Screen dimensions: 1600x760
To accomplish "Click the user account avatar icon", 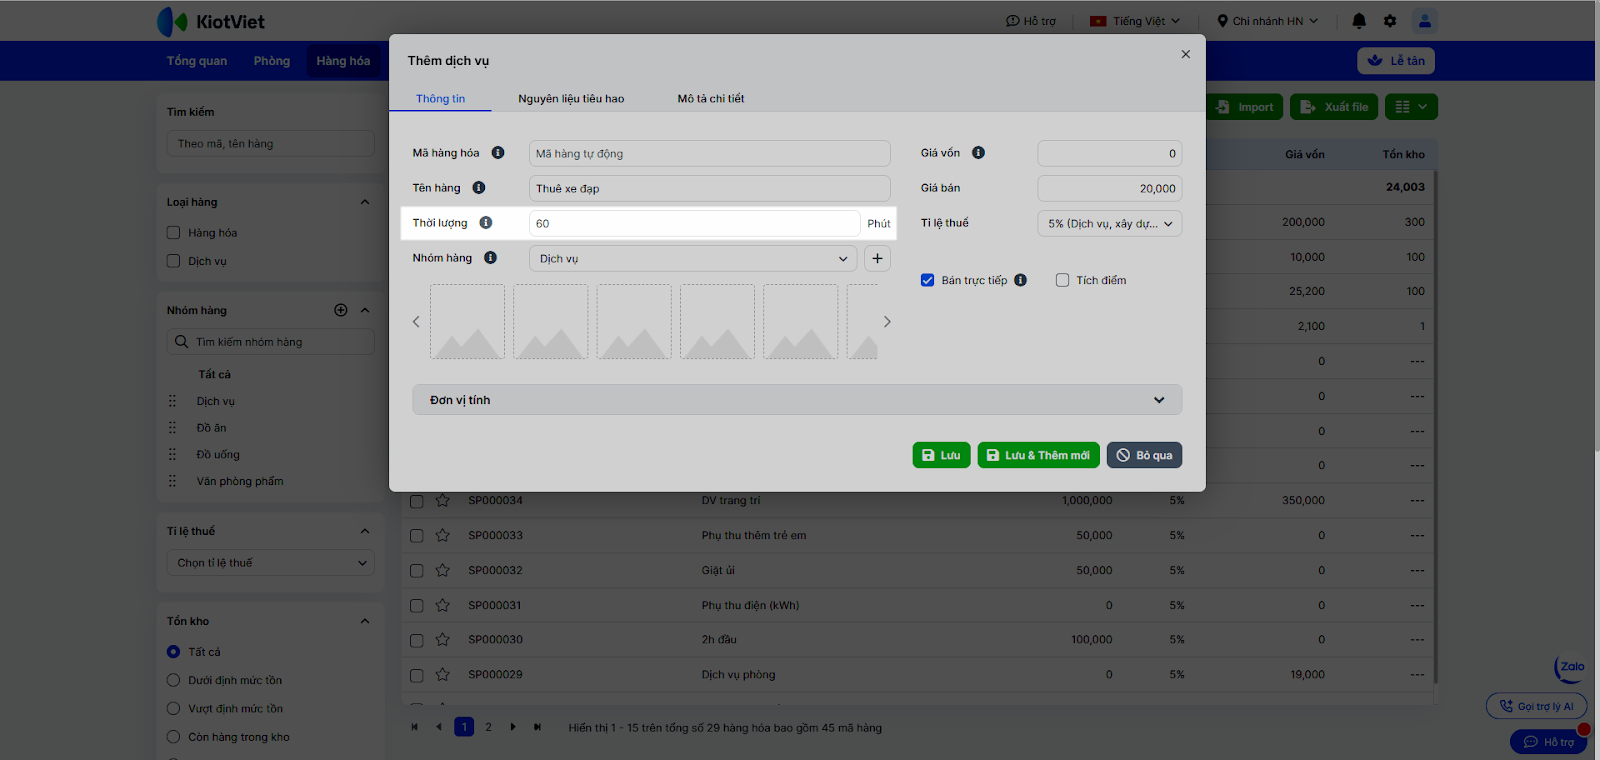I will point(1424,21).
